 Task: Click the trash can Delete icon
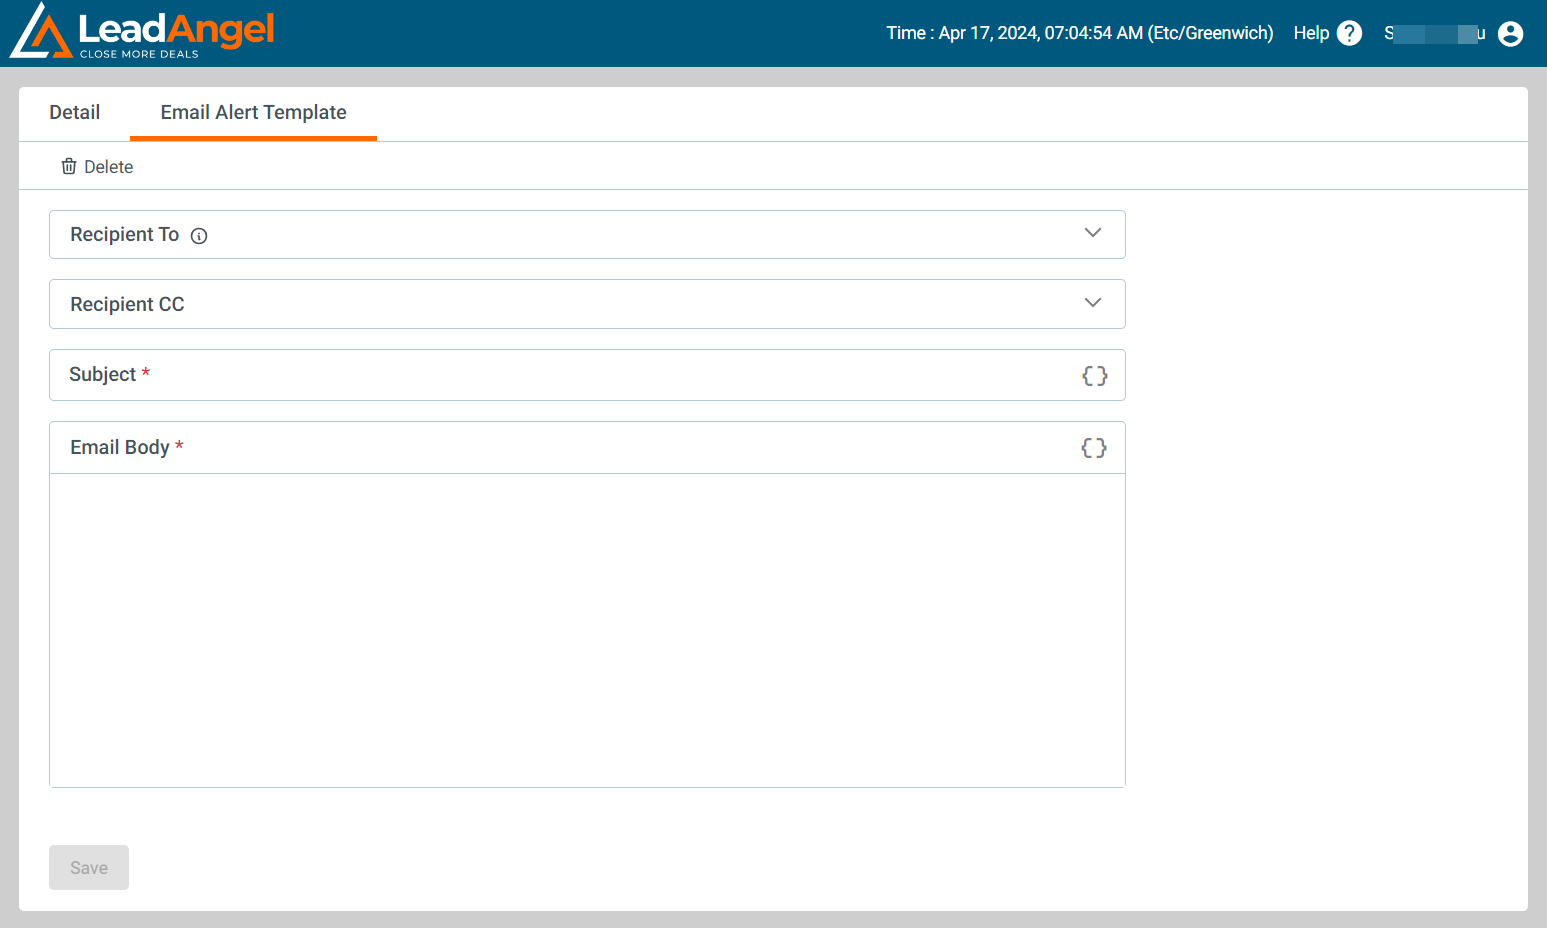tap(69, 166)
